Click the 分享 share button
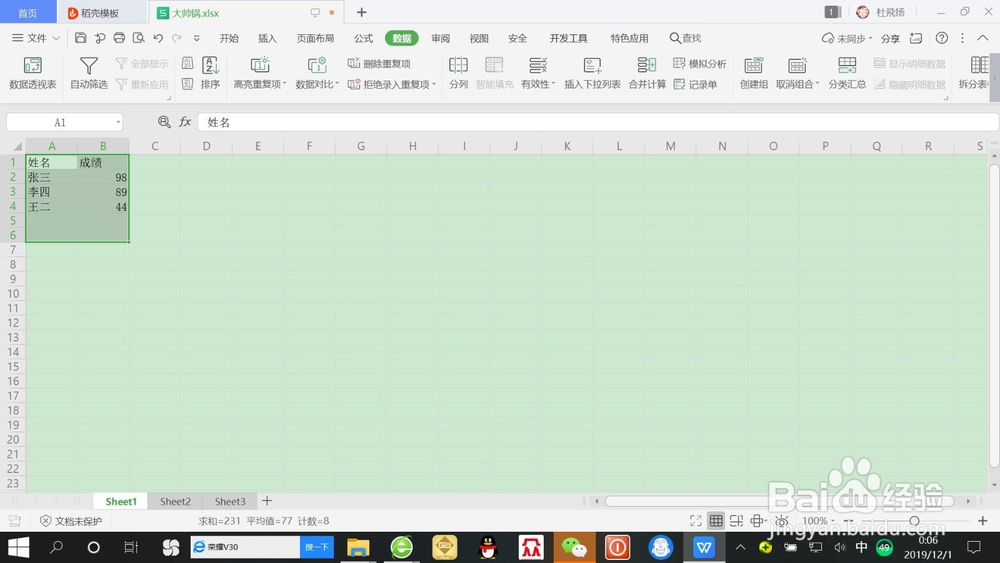The width and height of the screenshot is (1000, 563). click(x=890, y=38)
